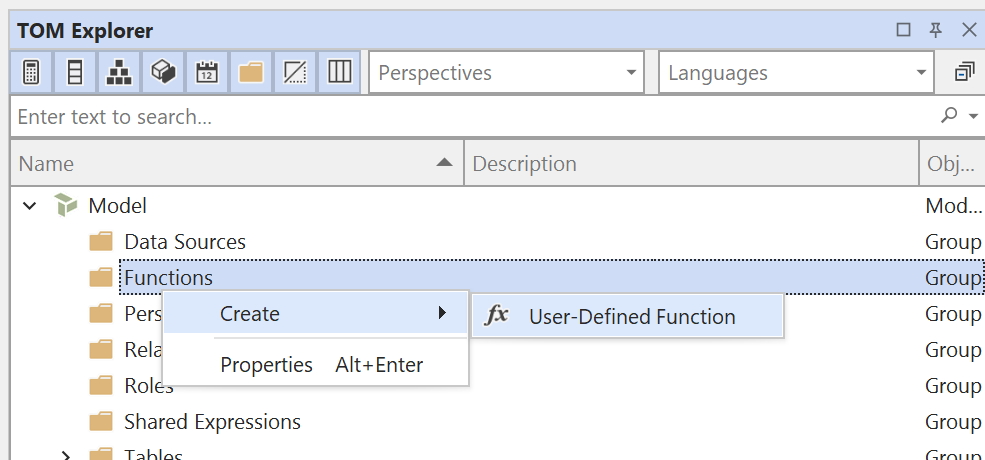This screenshot has height=460, width=985.
Task: Click the search text field
Action: (x=470, y=117)
